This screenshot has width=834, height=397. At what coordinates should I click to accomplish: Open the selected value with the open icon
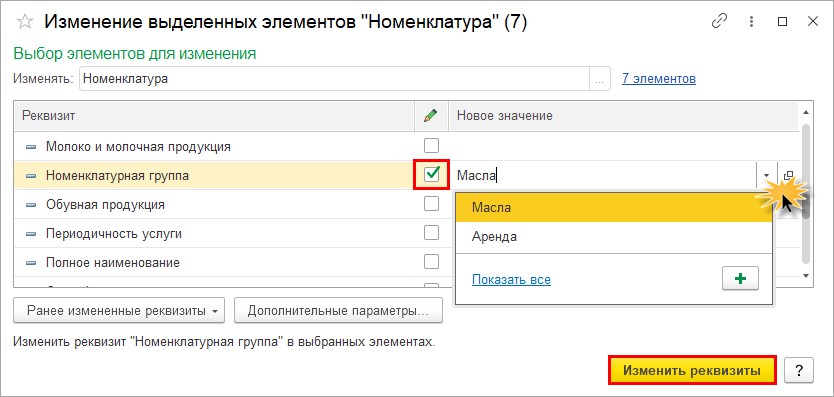789,175
